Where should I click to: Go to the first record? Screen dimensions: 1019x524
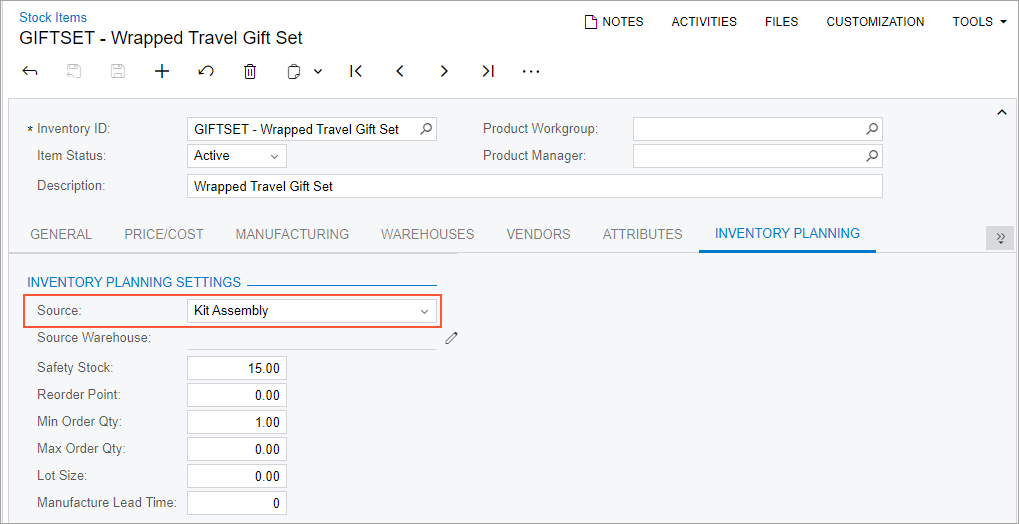(355, 72)
